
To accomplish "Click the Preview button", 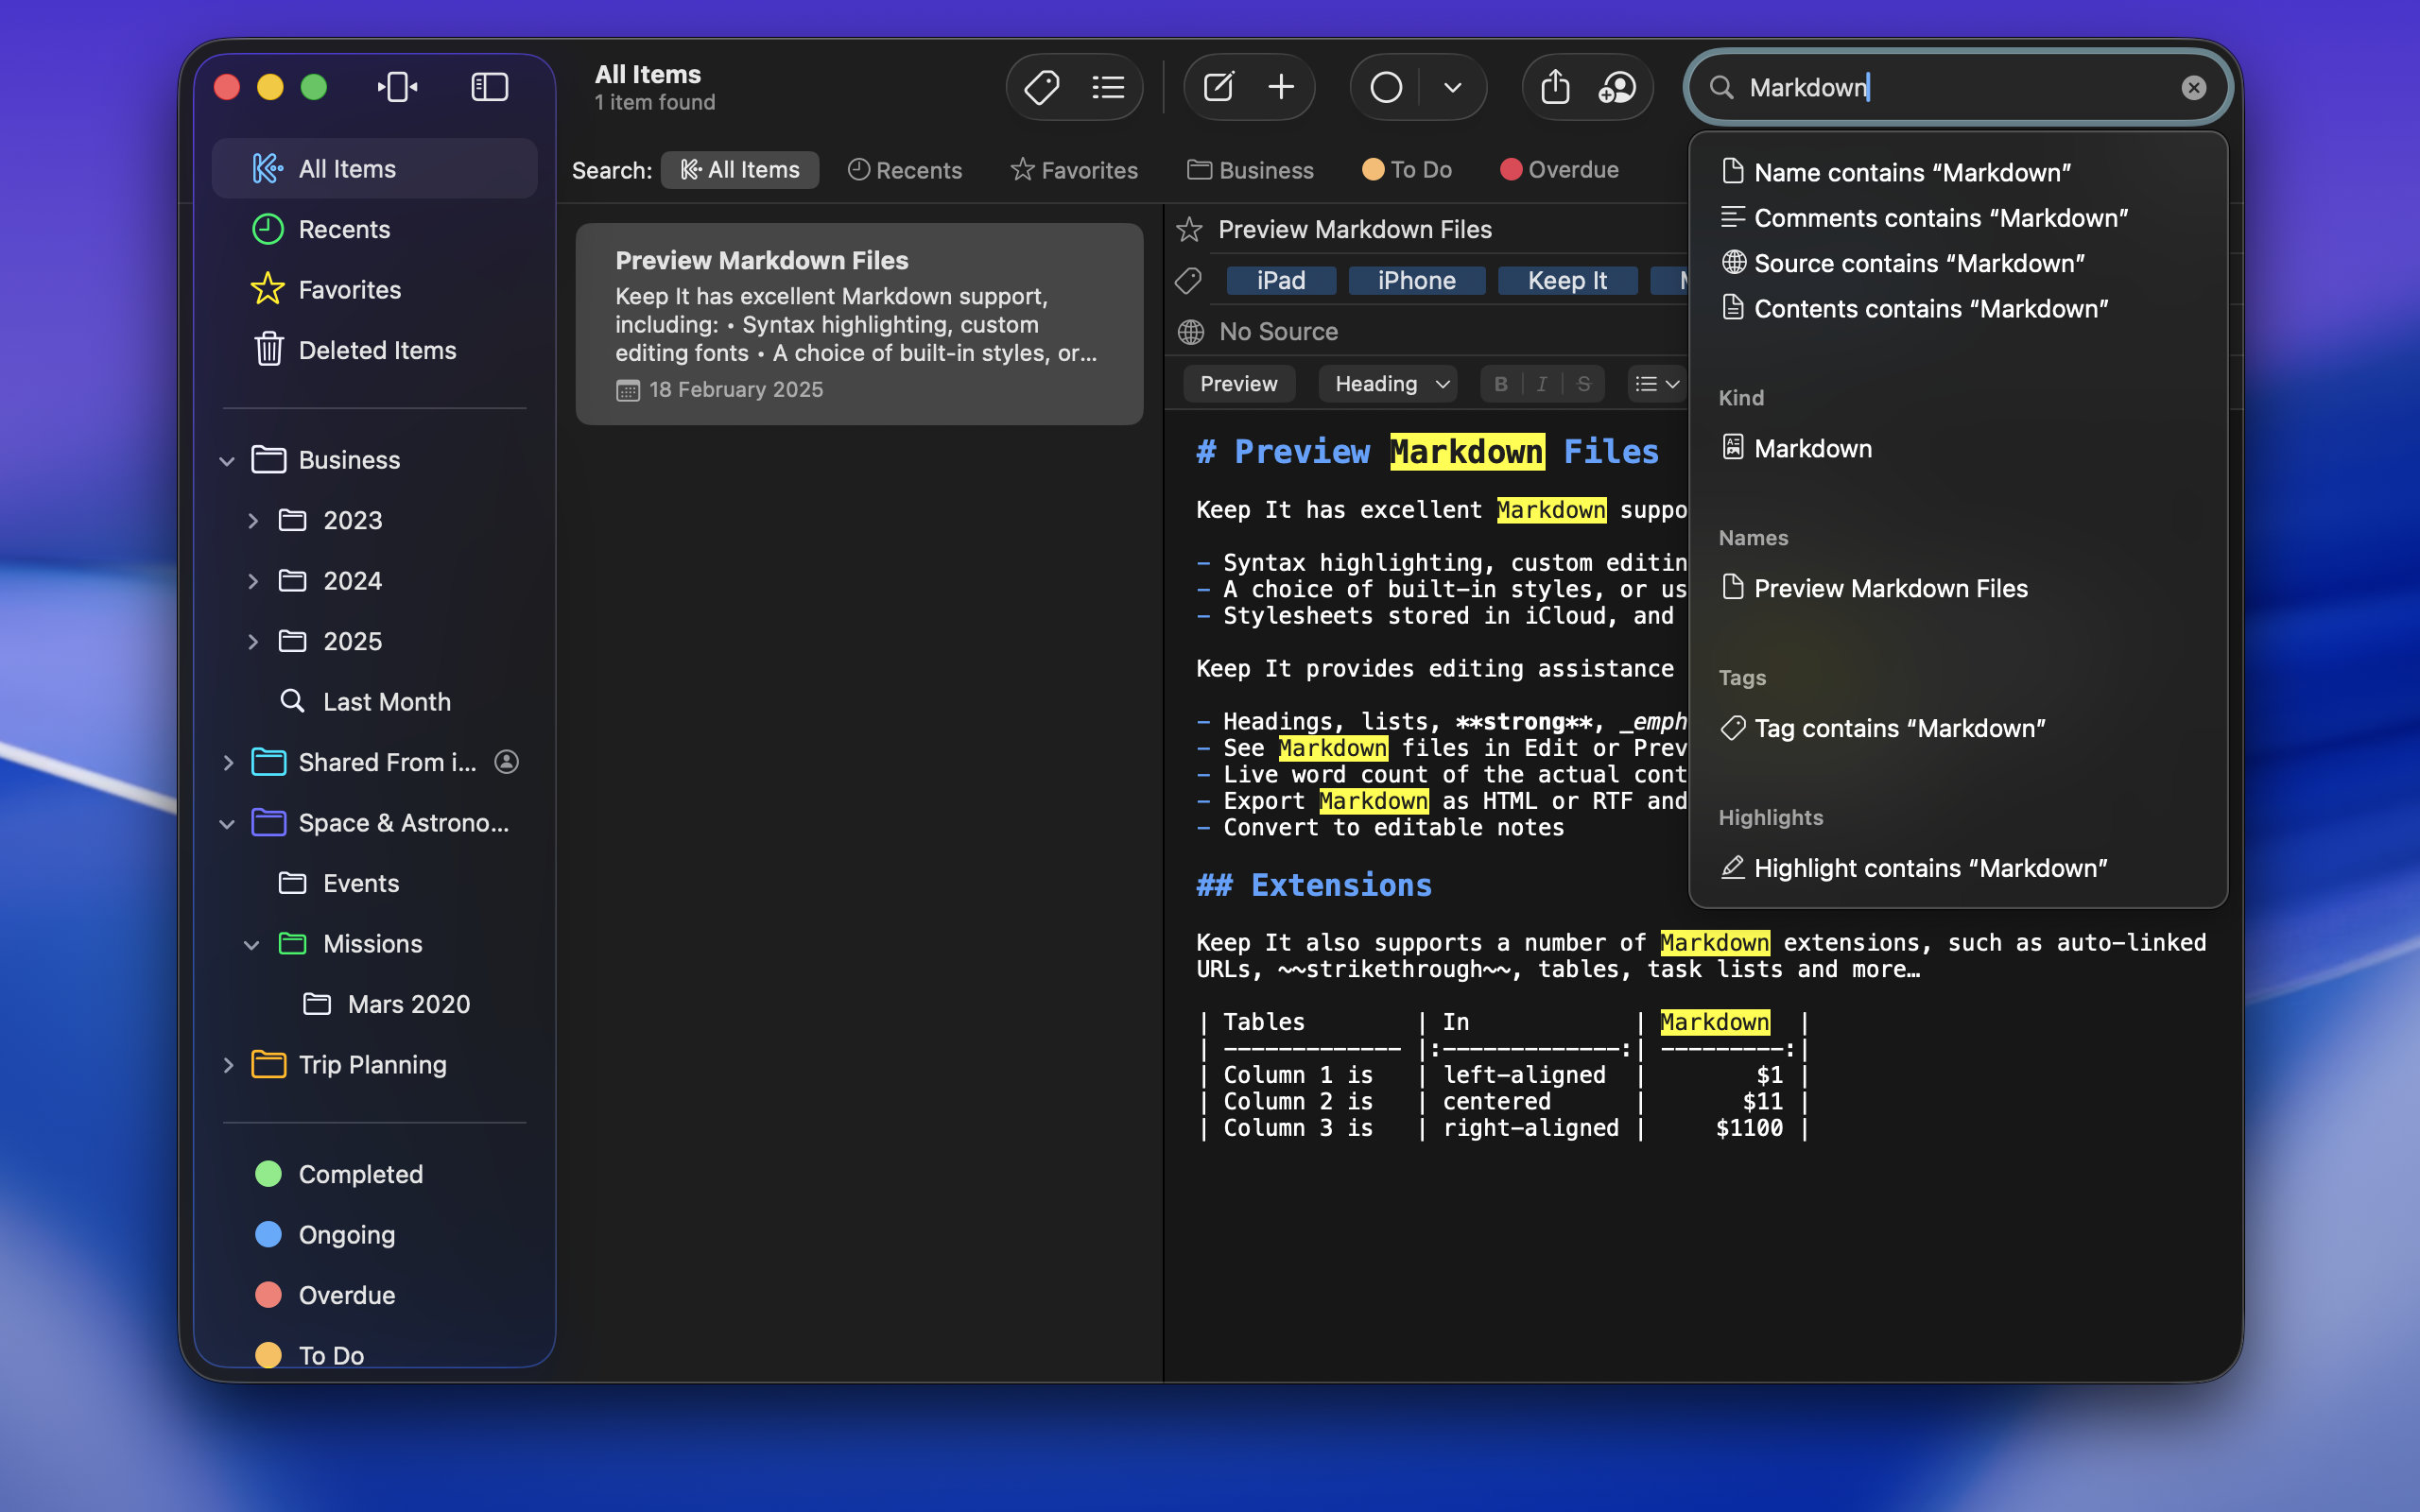I will (x=1238, y=384).
